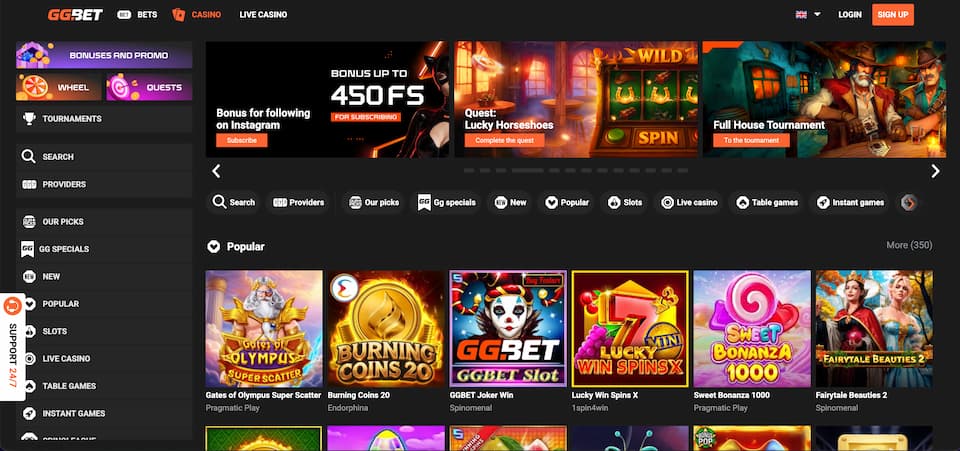This screenshot has width=960, height=451.
Task: Click the 1spin4win provider name text
Action: click(590, 408)
